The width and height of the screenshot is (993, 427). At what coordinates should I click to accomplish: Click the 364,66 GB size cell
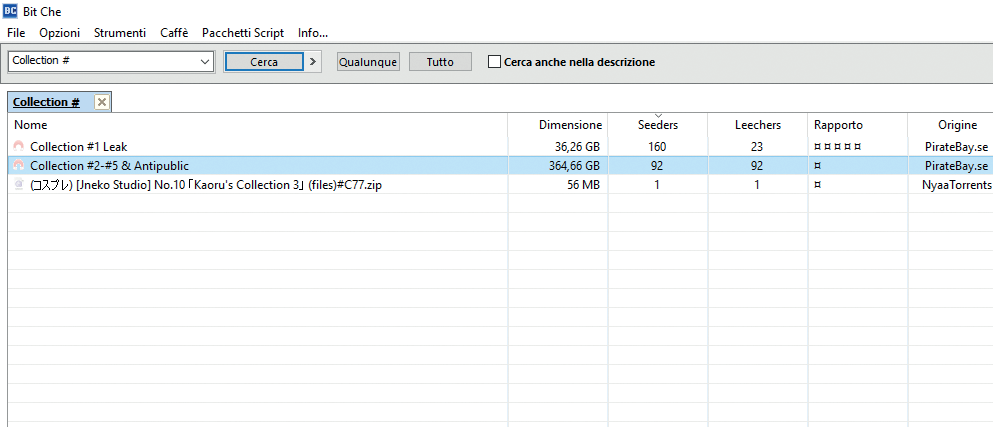click(x=574, y=166)
